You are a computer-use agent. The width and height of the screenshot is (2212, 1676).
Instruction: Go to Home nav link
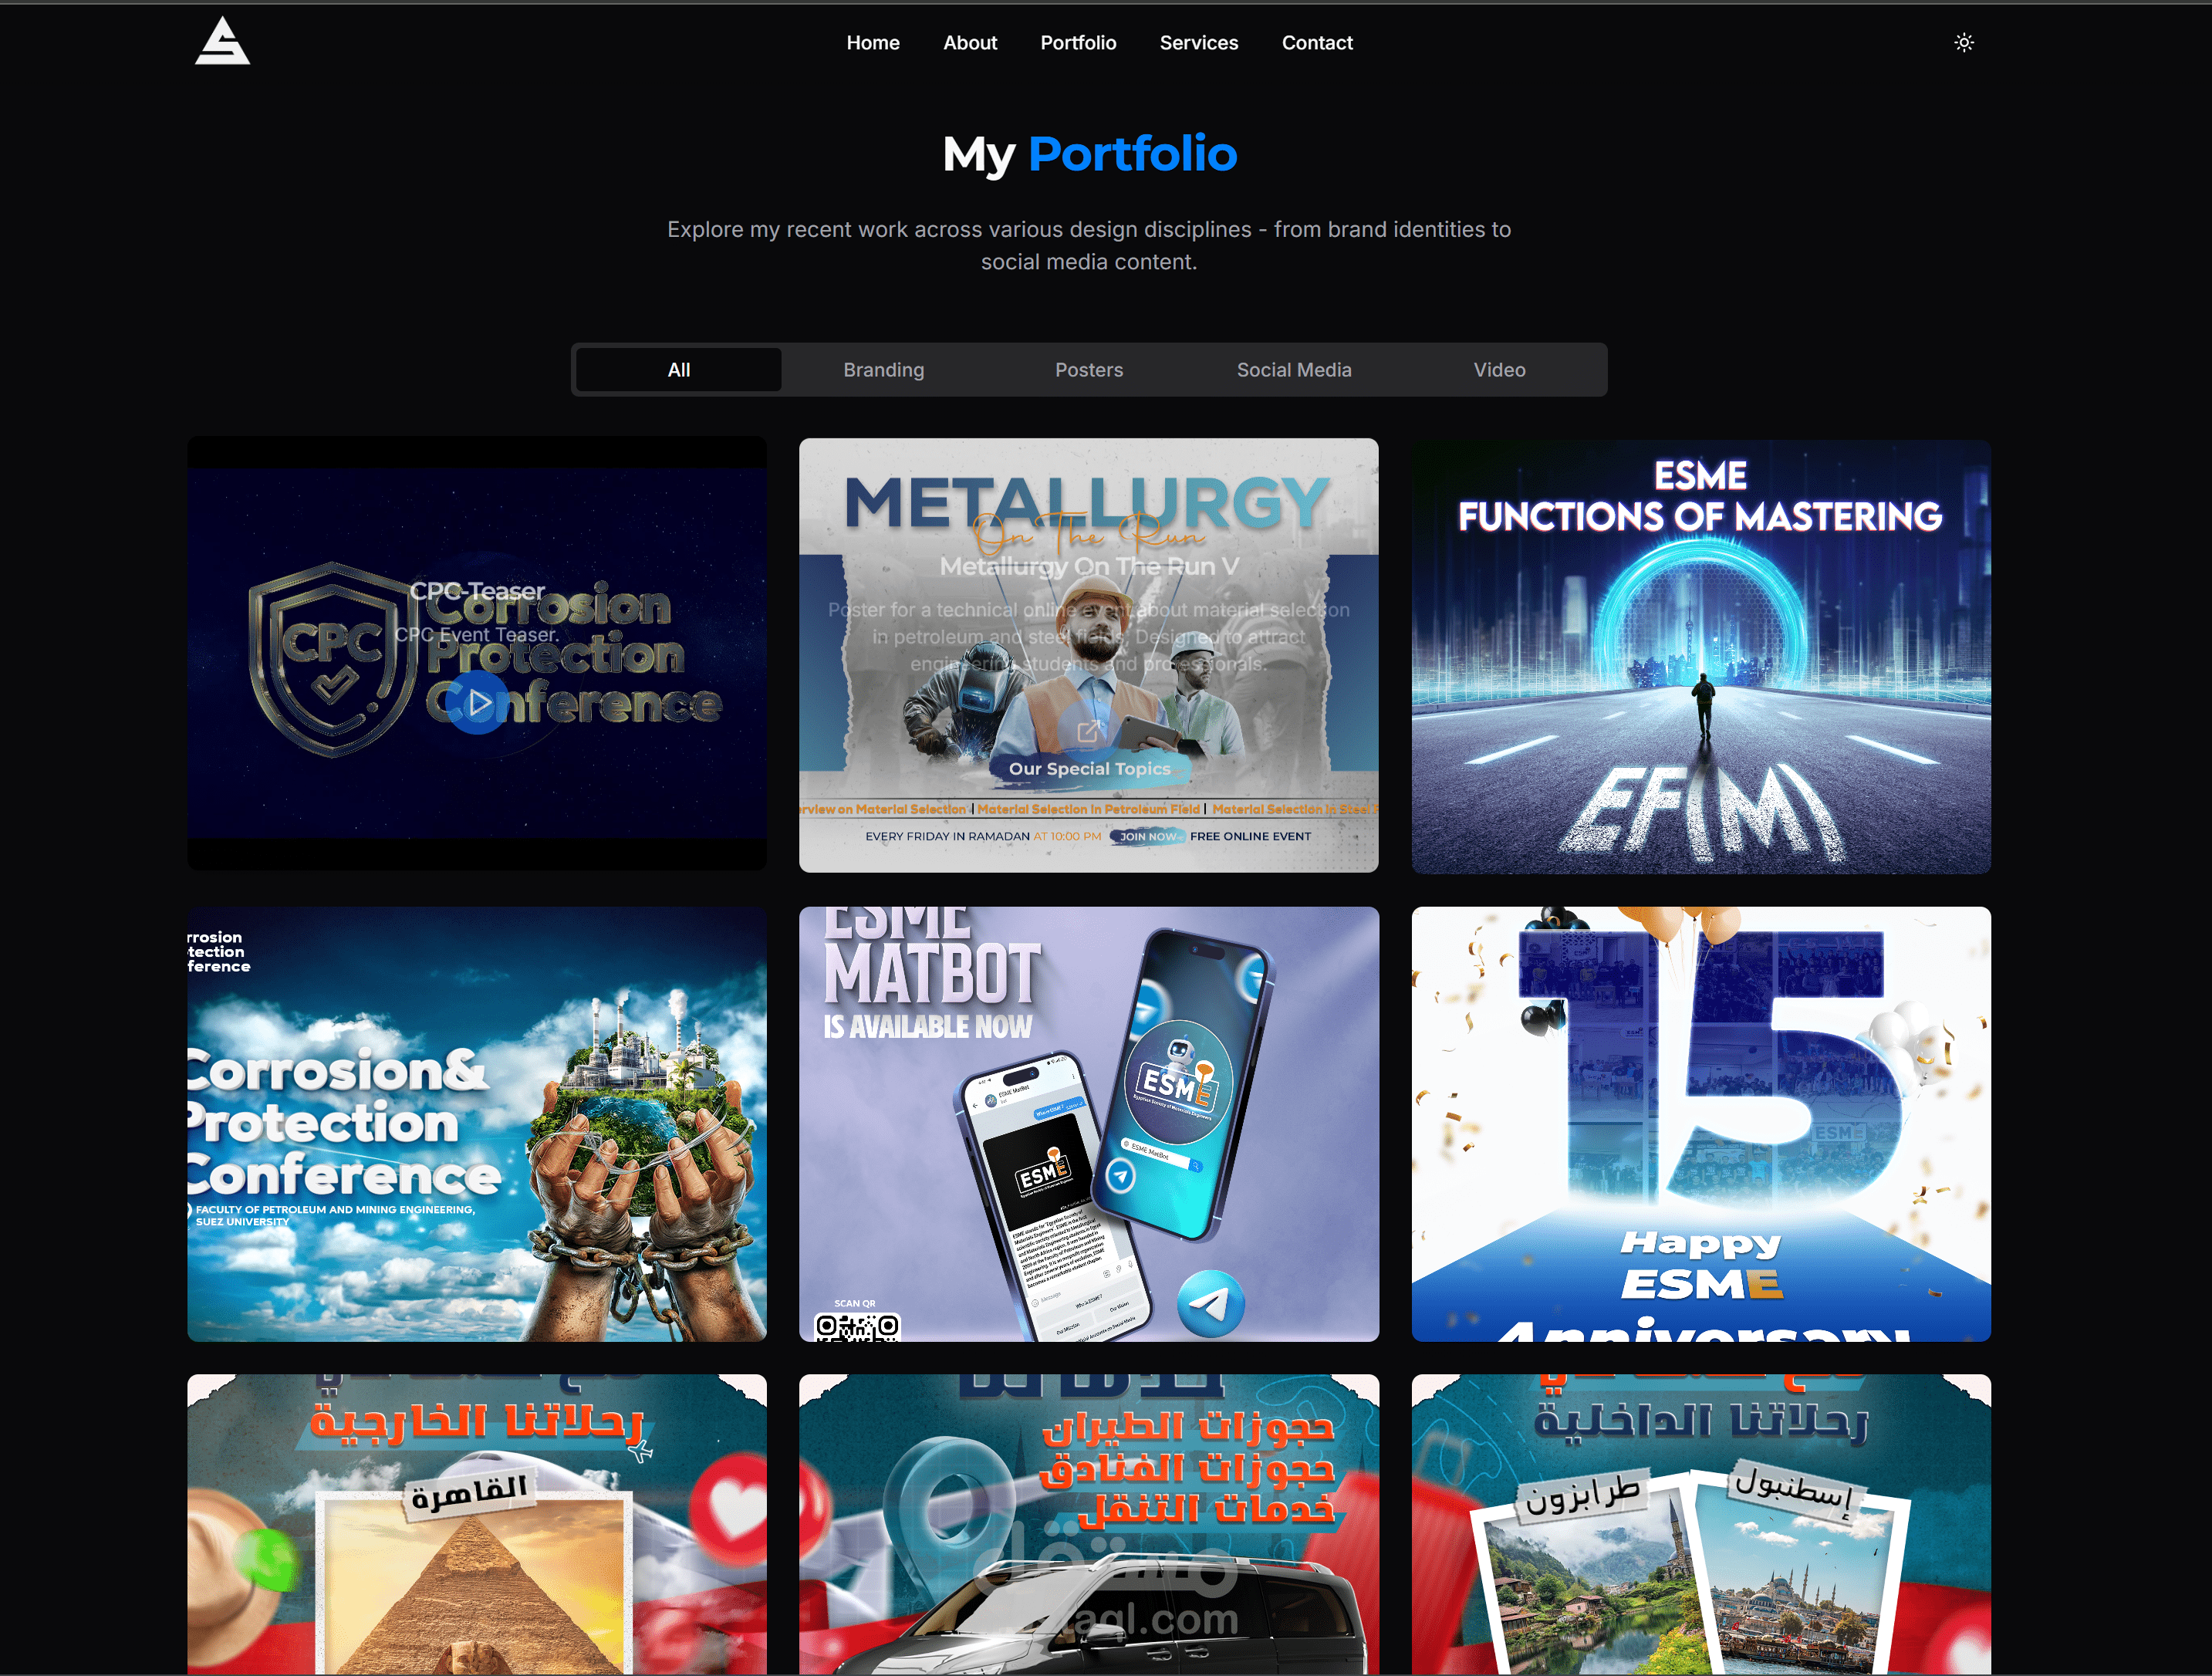872,43
